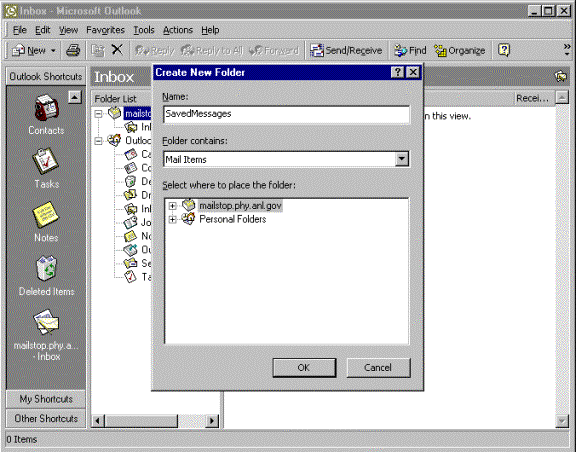Open the Edit menu
Screen dimensions: 576x452
click(x=43, y=30)
